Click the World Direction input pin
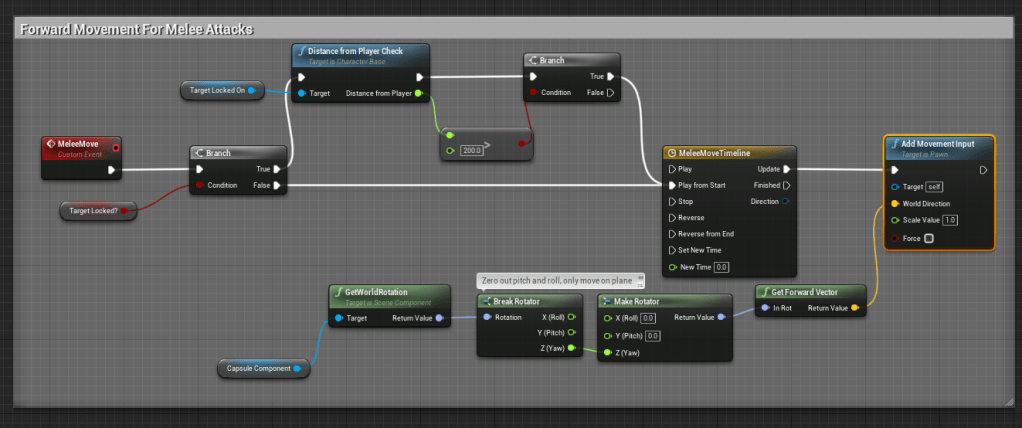This screenshot has height=428, width=1022. pos(895,203)
